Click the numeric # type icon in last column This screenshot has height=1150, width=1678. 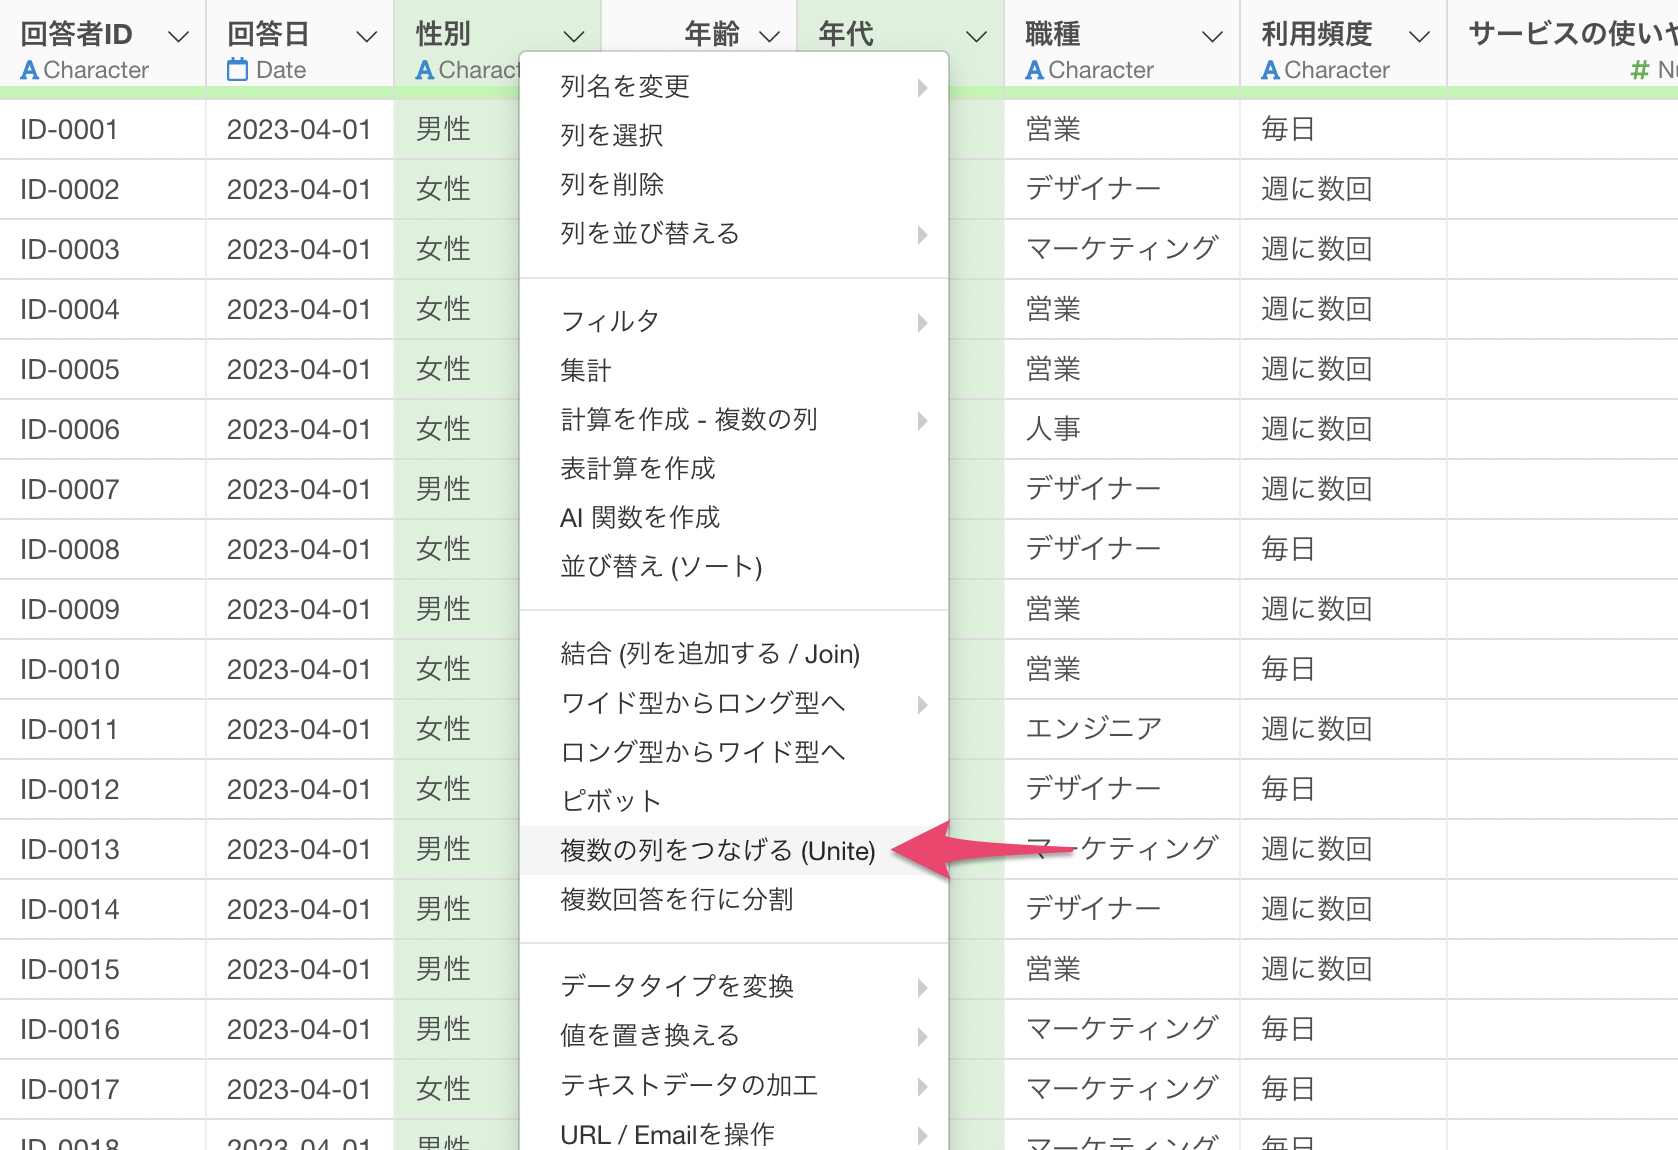1640,70
